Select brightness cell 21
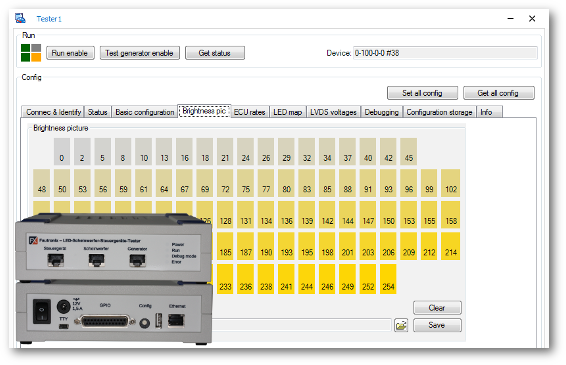 click(225, 152)
